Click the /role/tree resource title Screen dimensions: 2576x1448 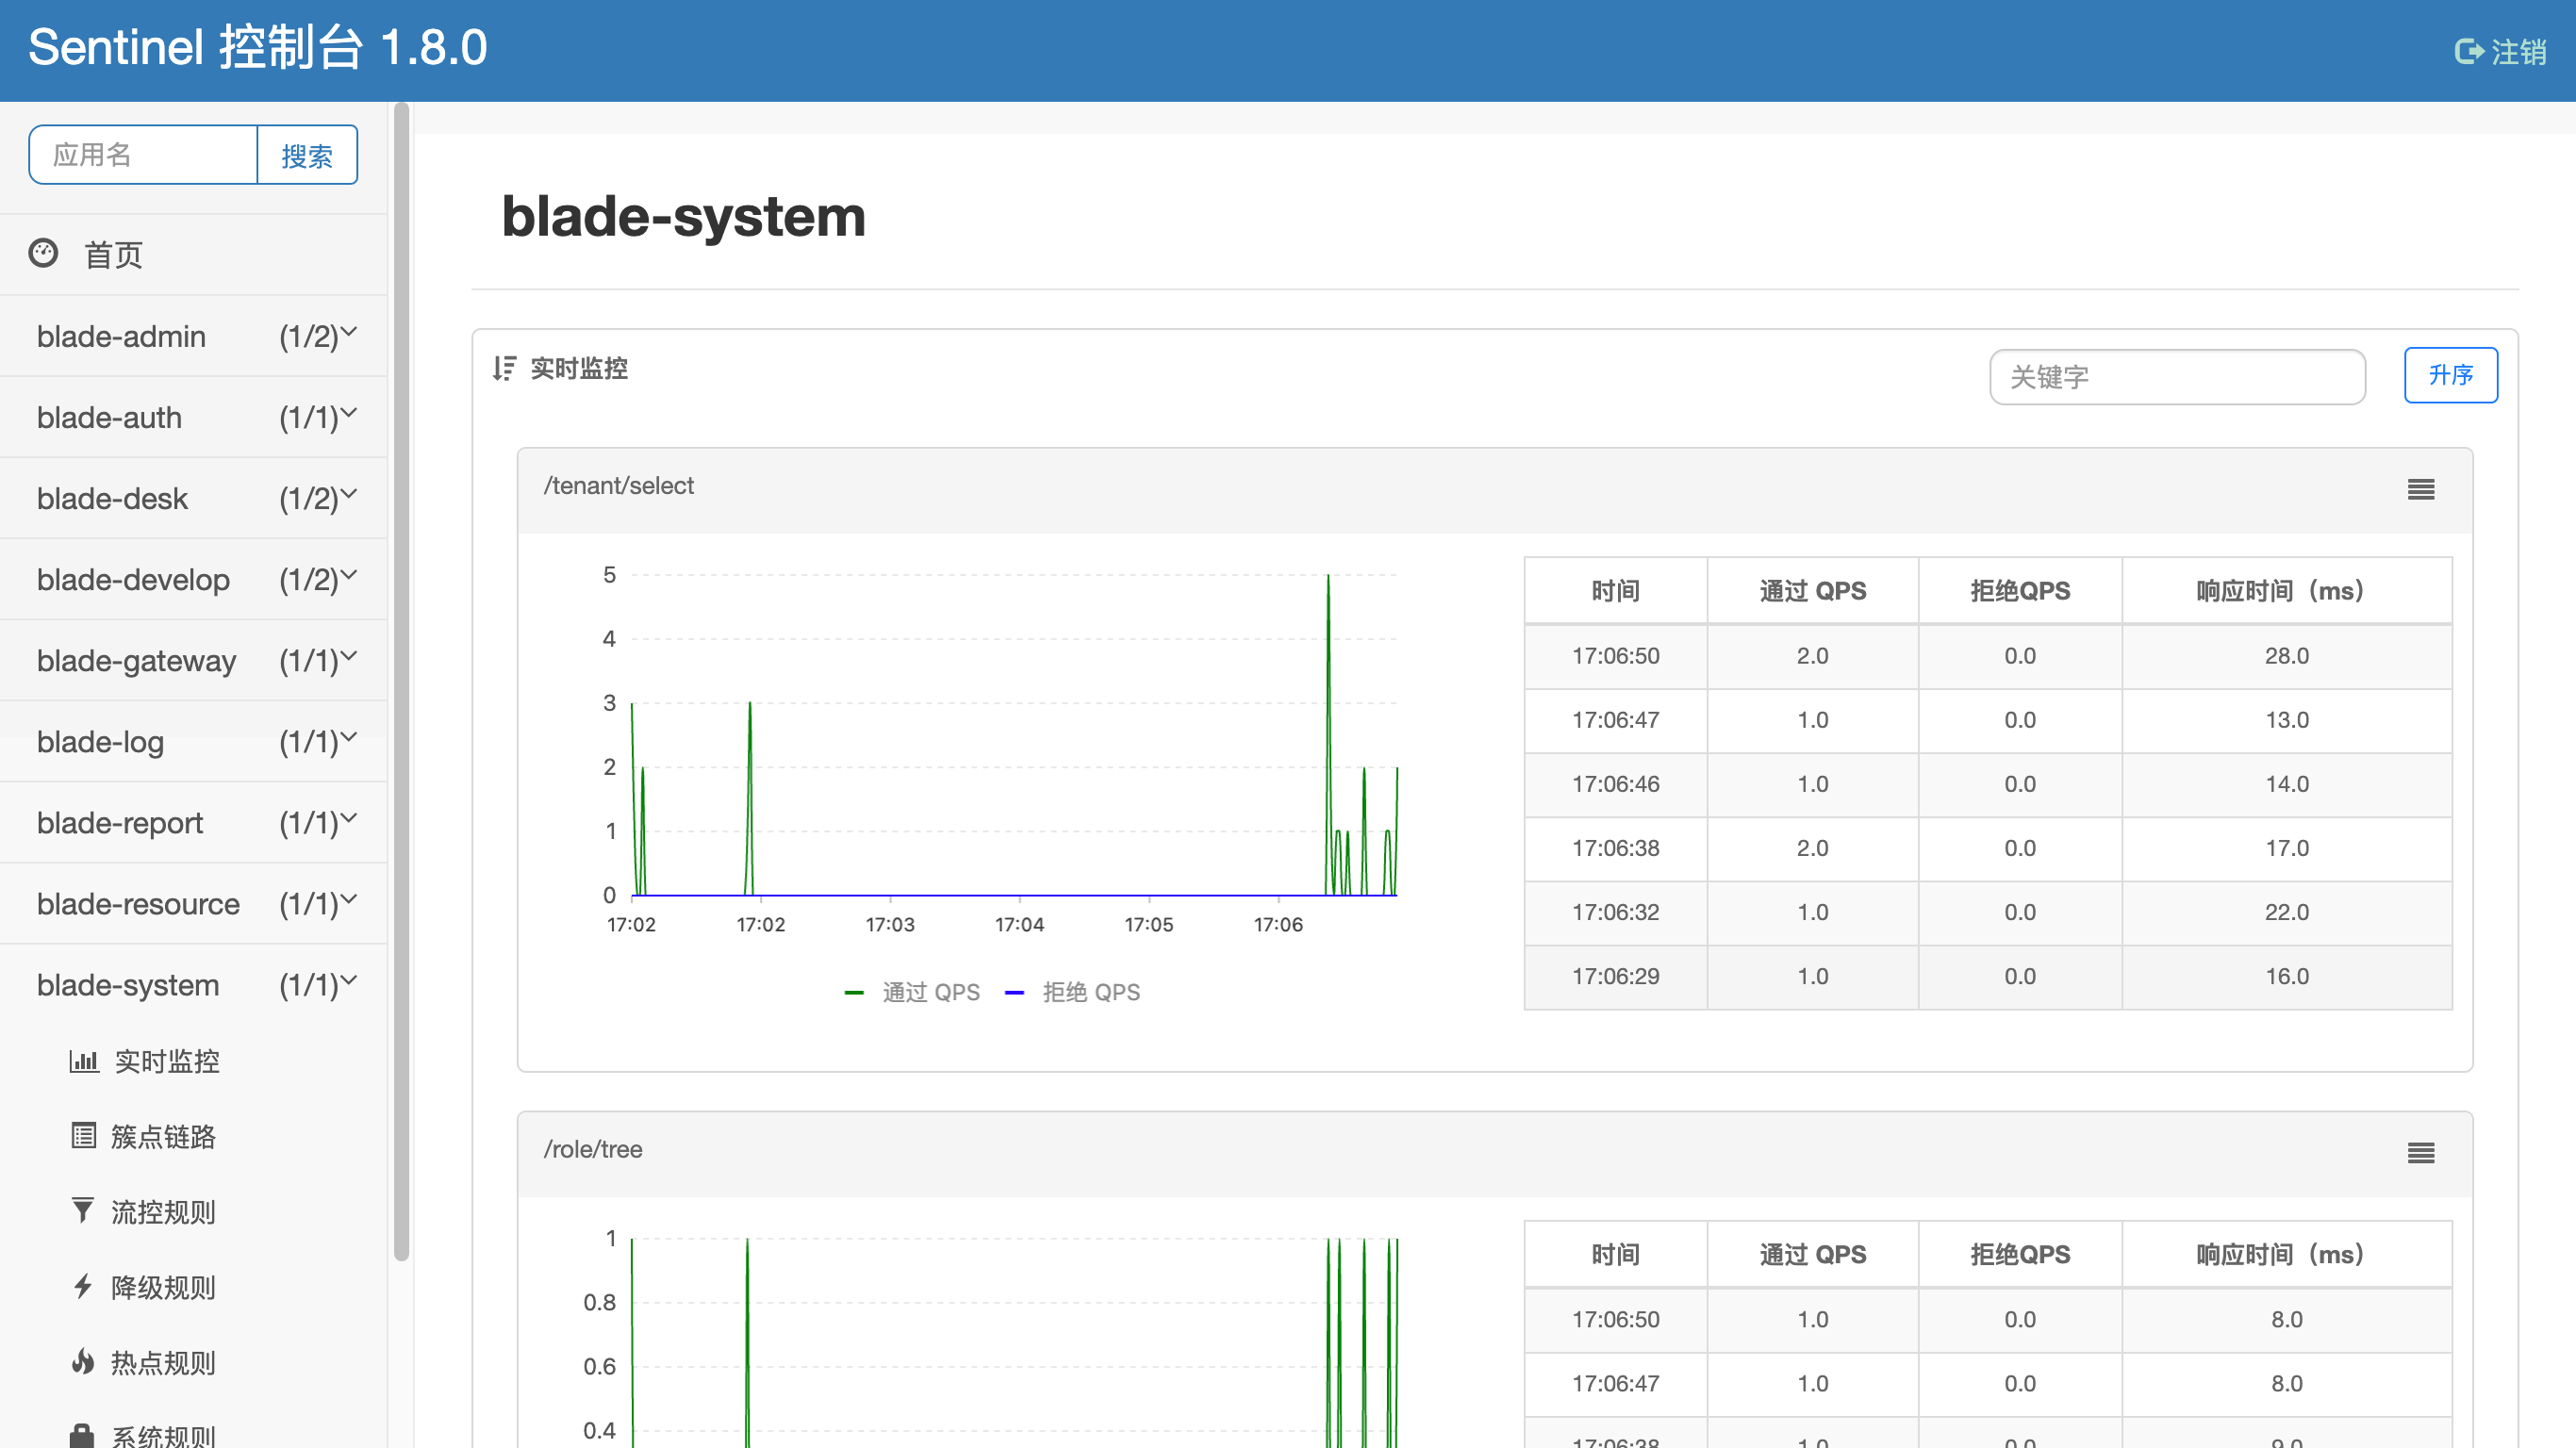click(592, 1149)
